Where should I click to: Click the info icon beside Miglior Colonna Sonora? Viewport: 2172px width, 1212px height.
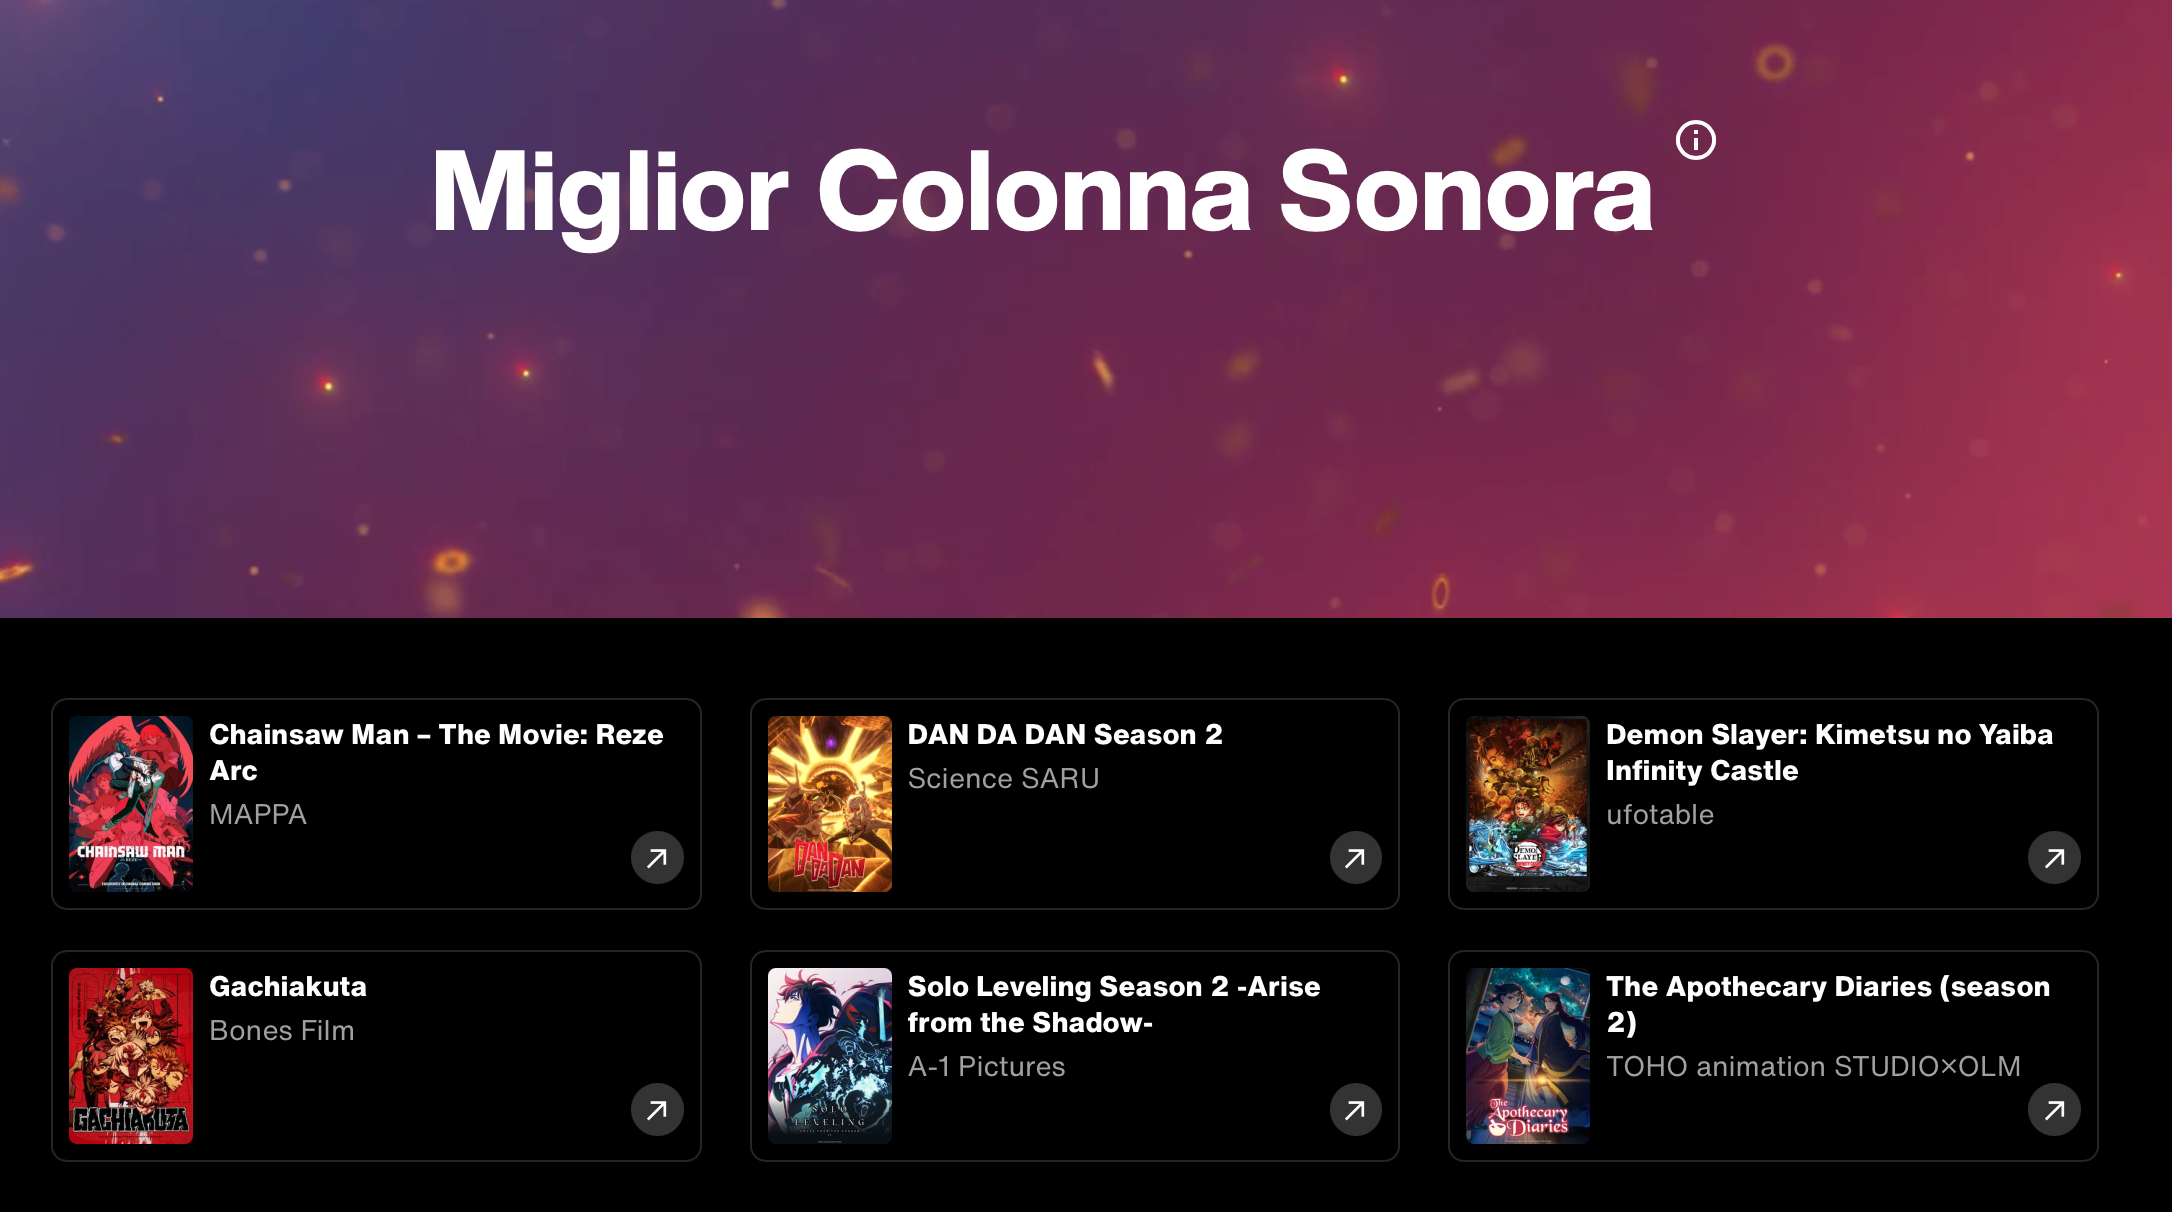coord(1695,140)
